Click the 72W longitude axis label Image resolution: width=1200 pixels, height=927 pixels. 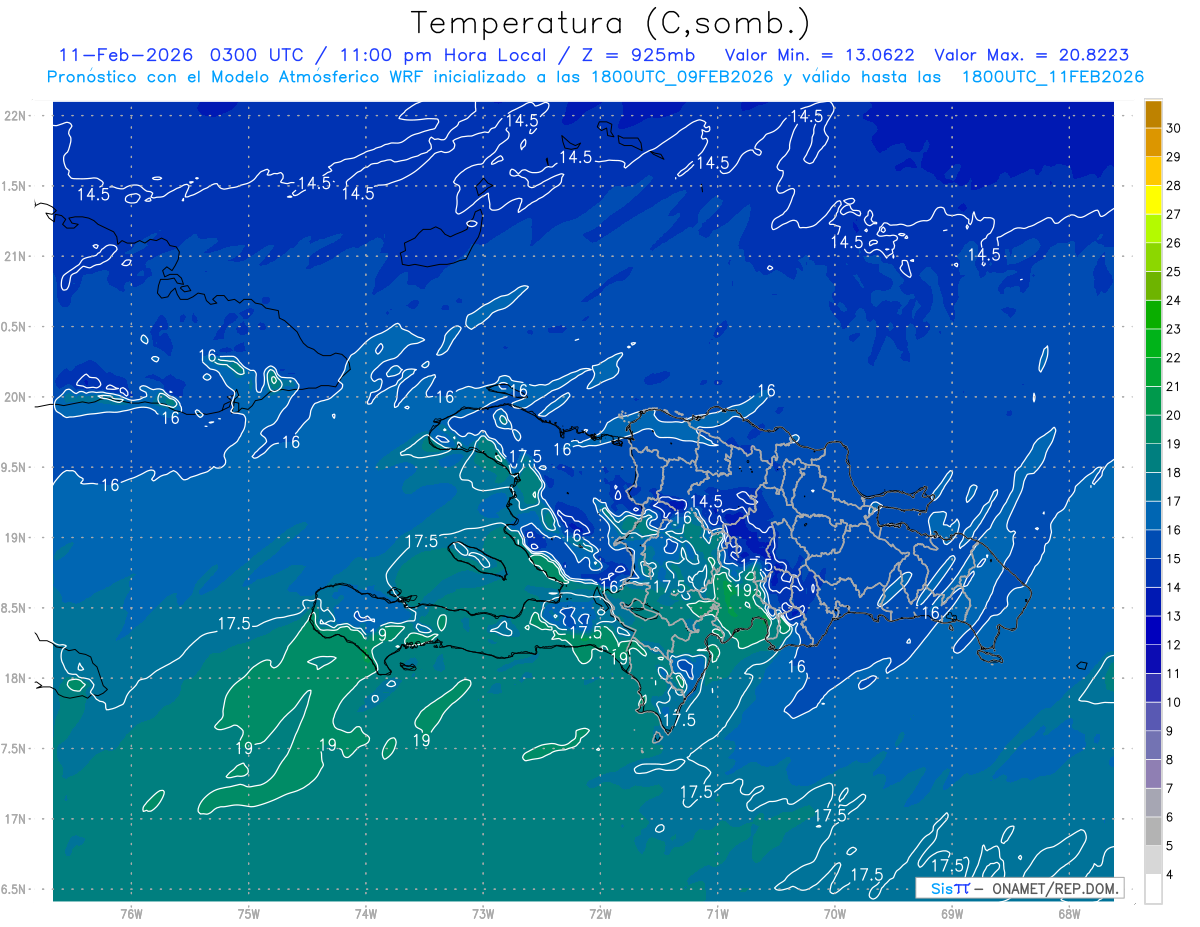[600, 914]
